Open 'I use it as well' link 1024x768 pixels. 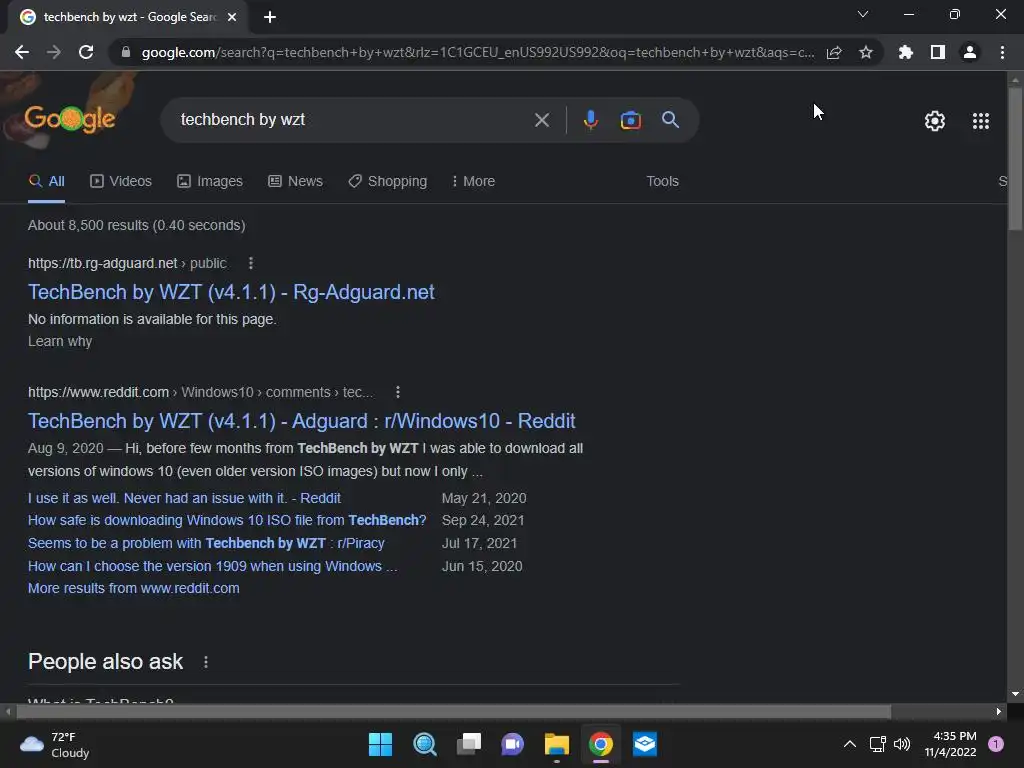click(184, 498)
